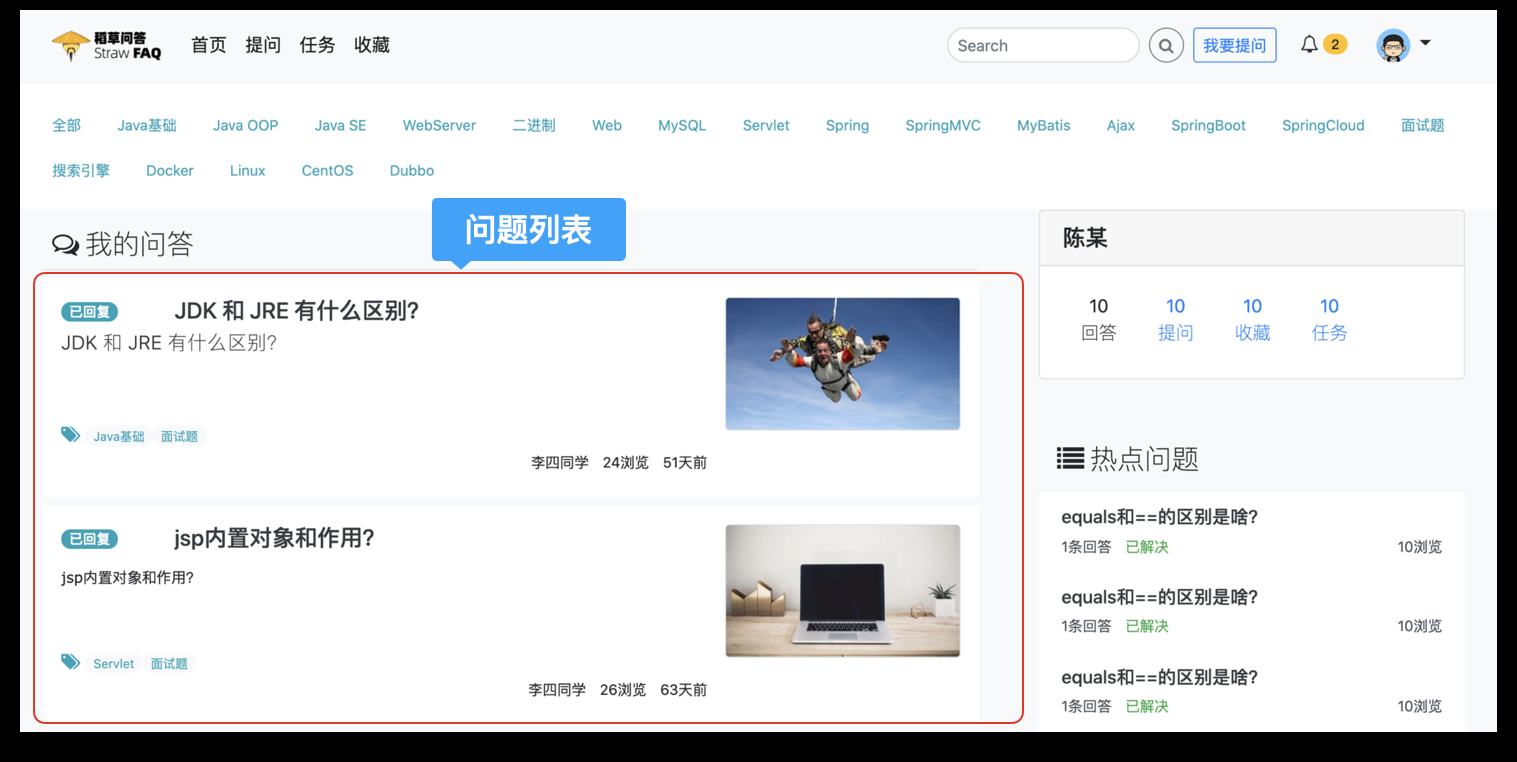Select the 面试题 category in tag bar
Image resolution: width=1517 pixels, height=762 pixels.
[x=1423, y=125]
